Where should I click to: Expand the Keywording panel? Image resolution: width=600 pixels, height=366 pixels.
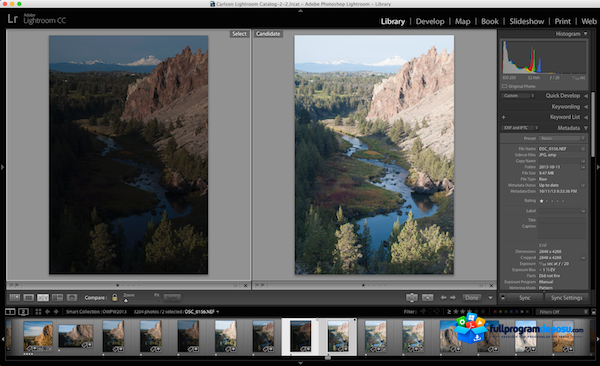pos(585,107)
